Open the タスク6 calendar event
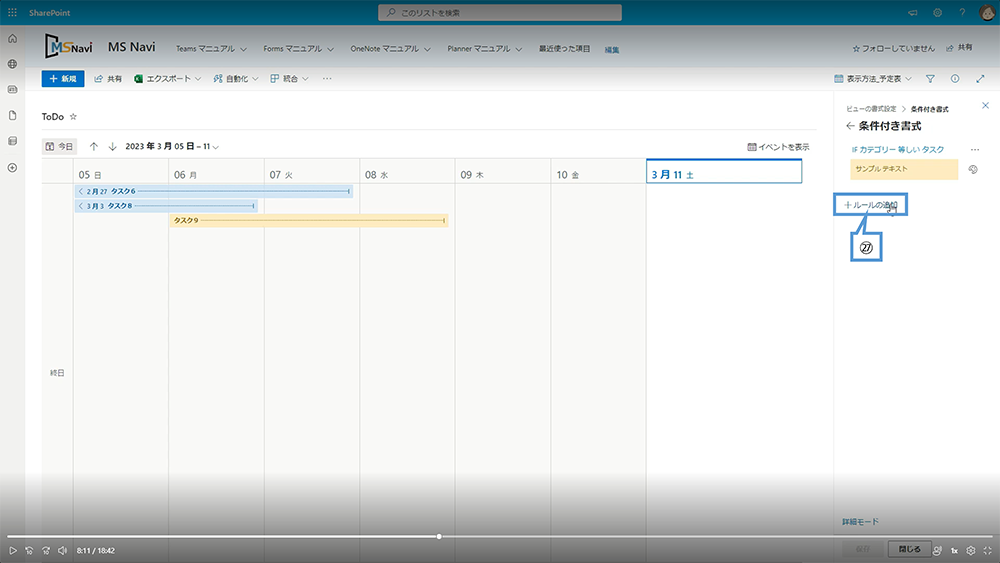This screenshot has width=1000, height=563. (214, 191)
